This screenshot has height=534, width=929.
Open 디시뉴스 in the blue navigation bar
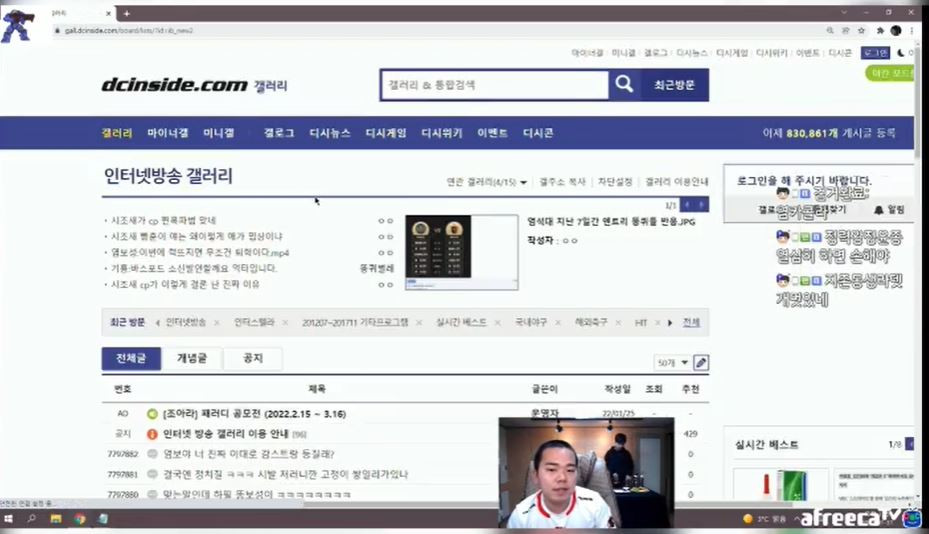coord(329,133)
